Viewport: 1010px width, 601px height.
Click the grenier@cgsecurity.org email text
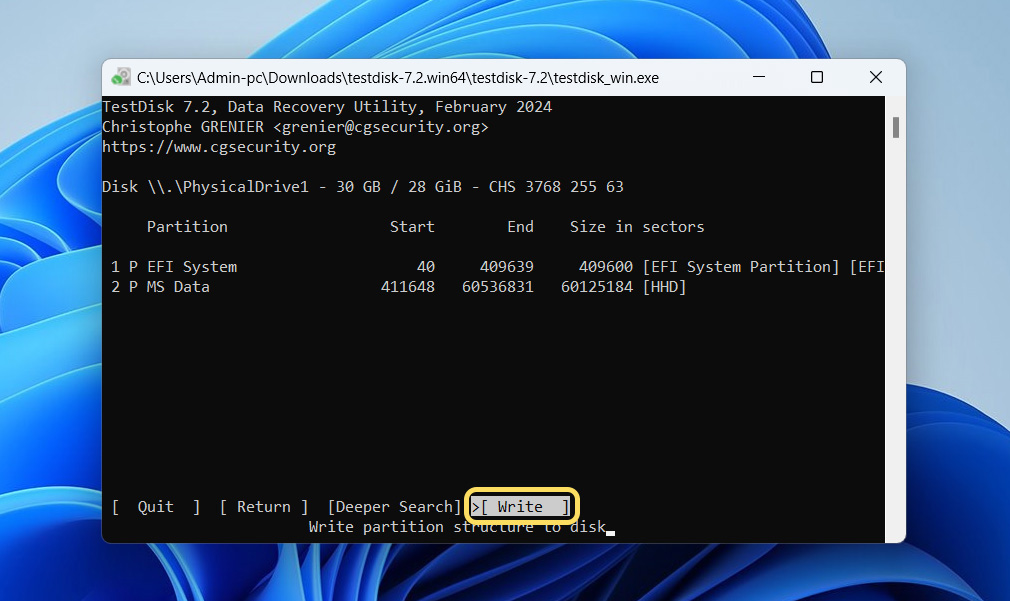(x=381, y=127)
